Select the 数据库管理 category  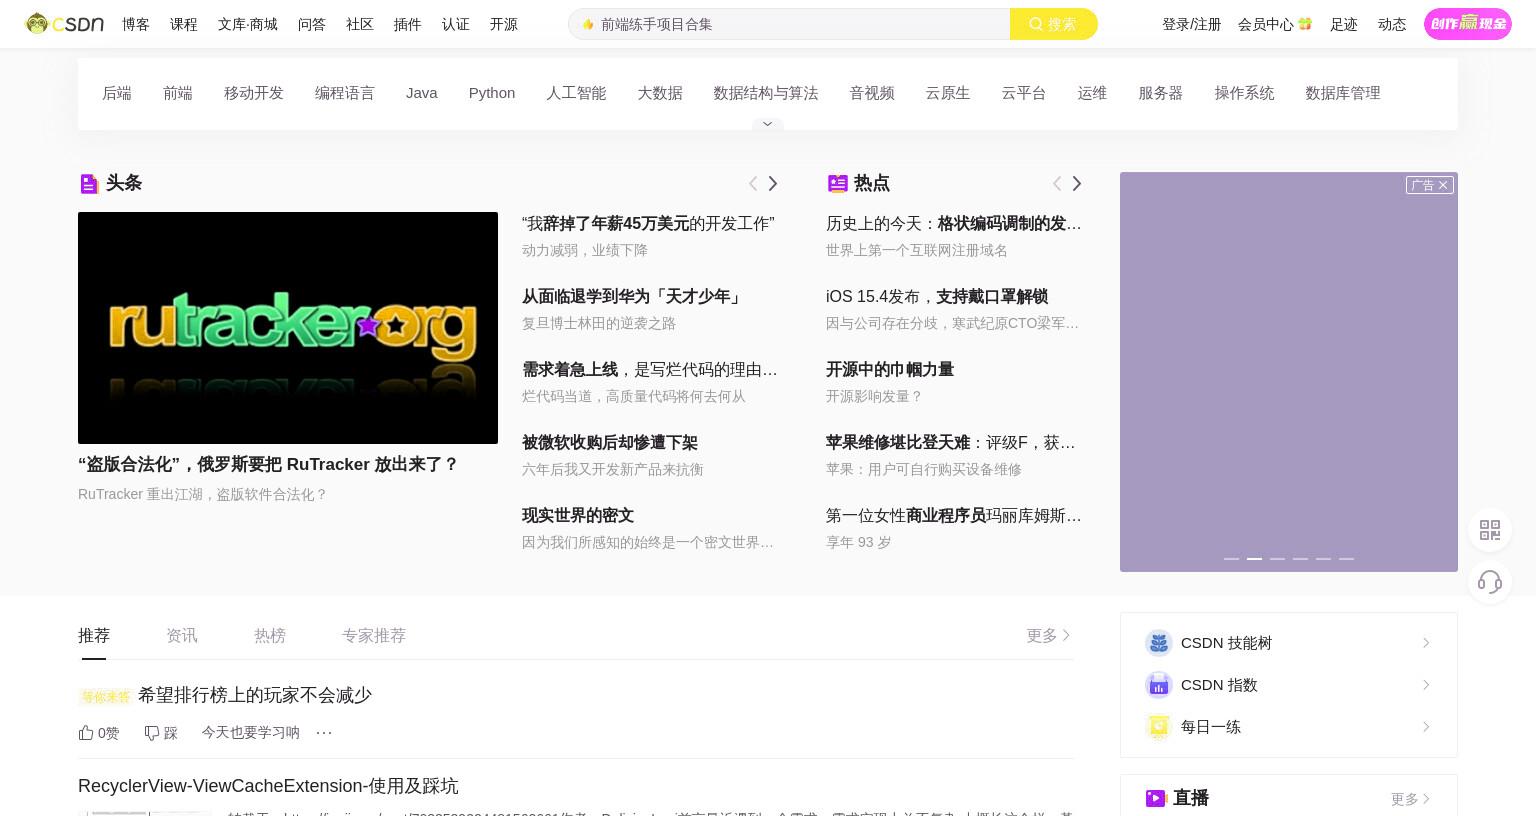1343,93
